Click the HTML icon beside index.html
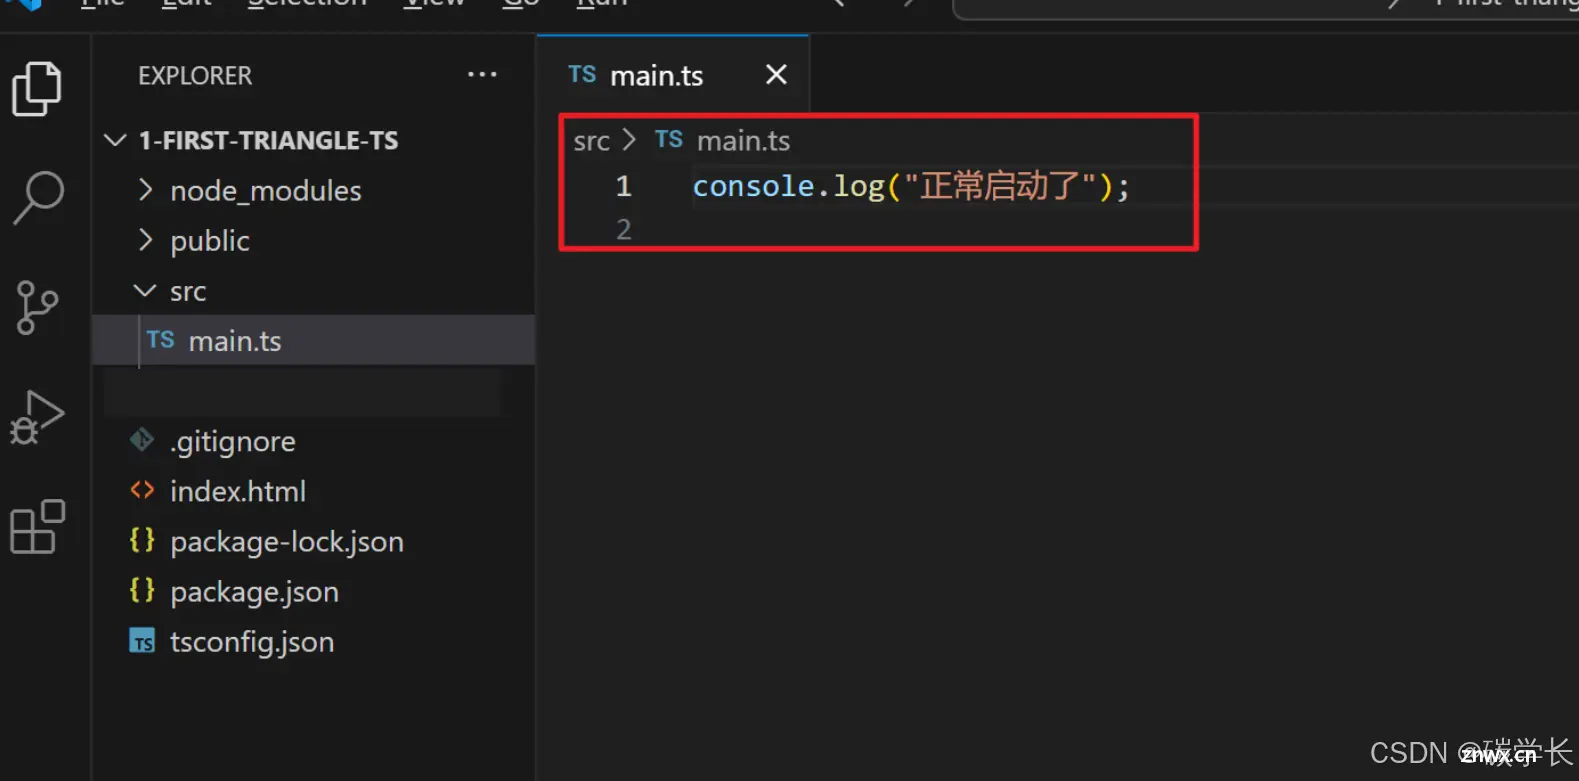Image resolution: width=1579 pixels, height=781 pixels. (x=142, y=490)
